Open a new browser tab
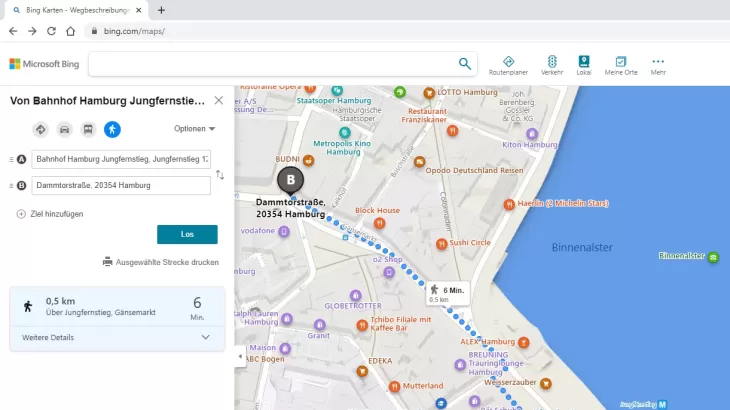The height and width of the screenshot is (410, 730). 162,10
